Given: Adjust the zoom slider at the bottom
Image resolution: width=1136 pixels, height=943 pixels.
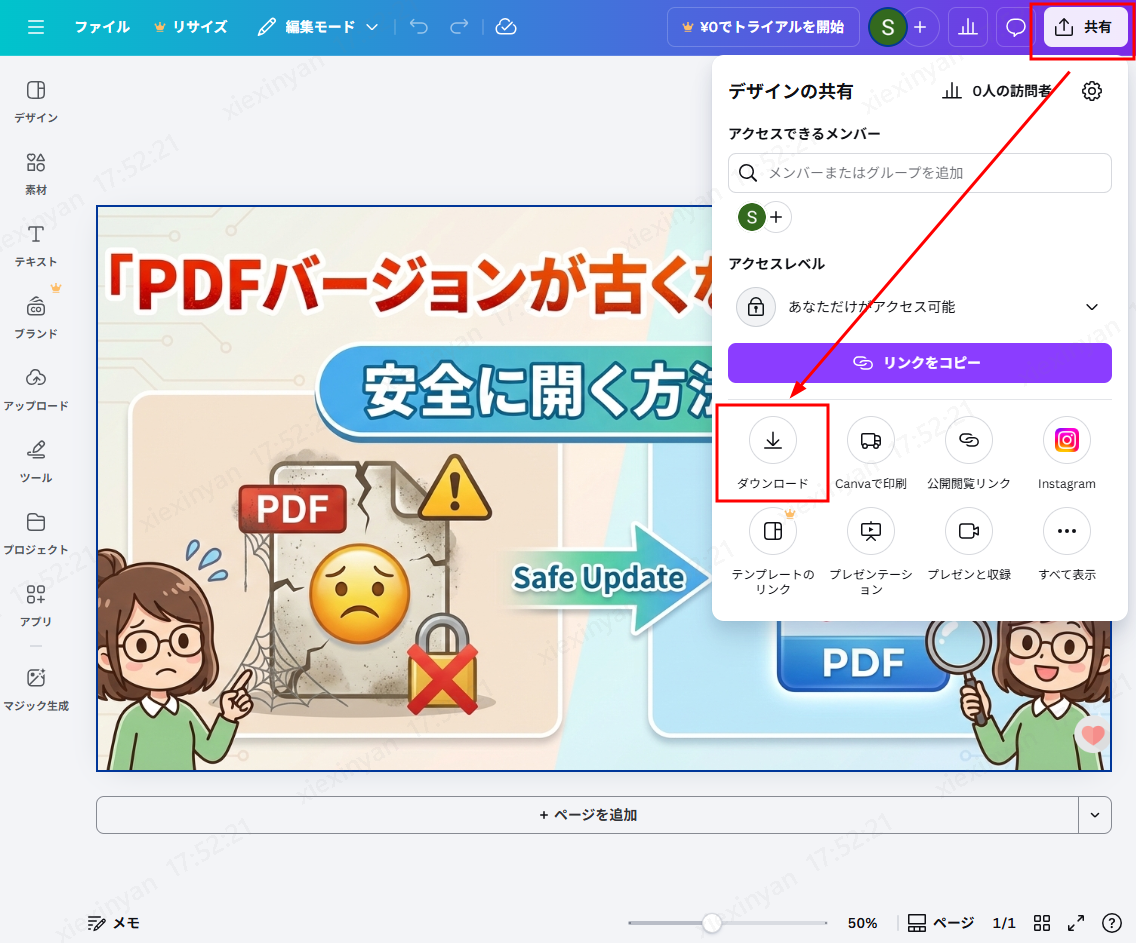Looking at the screenshot, I should pyautogui.click(x=710, y=922).
